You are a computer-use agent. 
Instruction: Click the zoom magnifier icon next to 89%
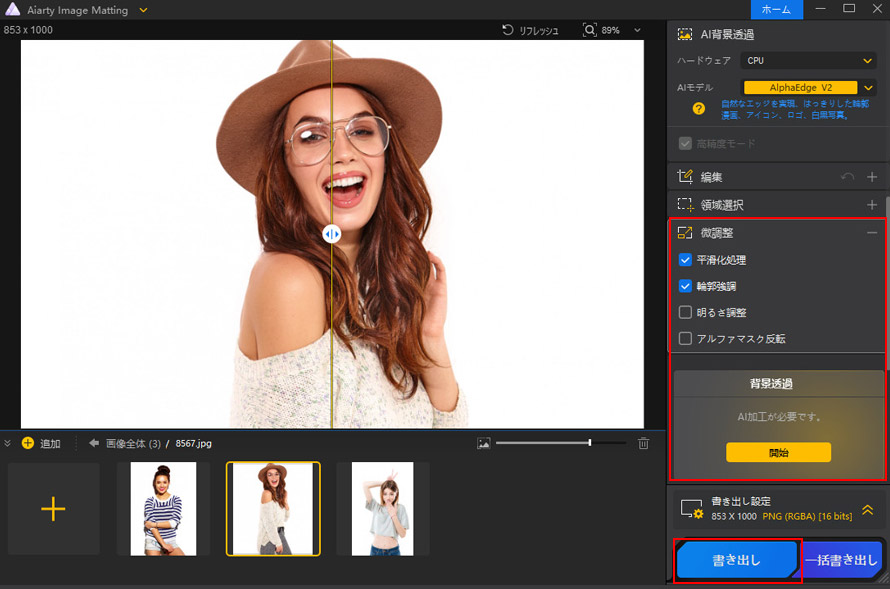point(590,31)
